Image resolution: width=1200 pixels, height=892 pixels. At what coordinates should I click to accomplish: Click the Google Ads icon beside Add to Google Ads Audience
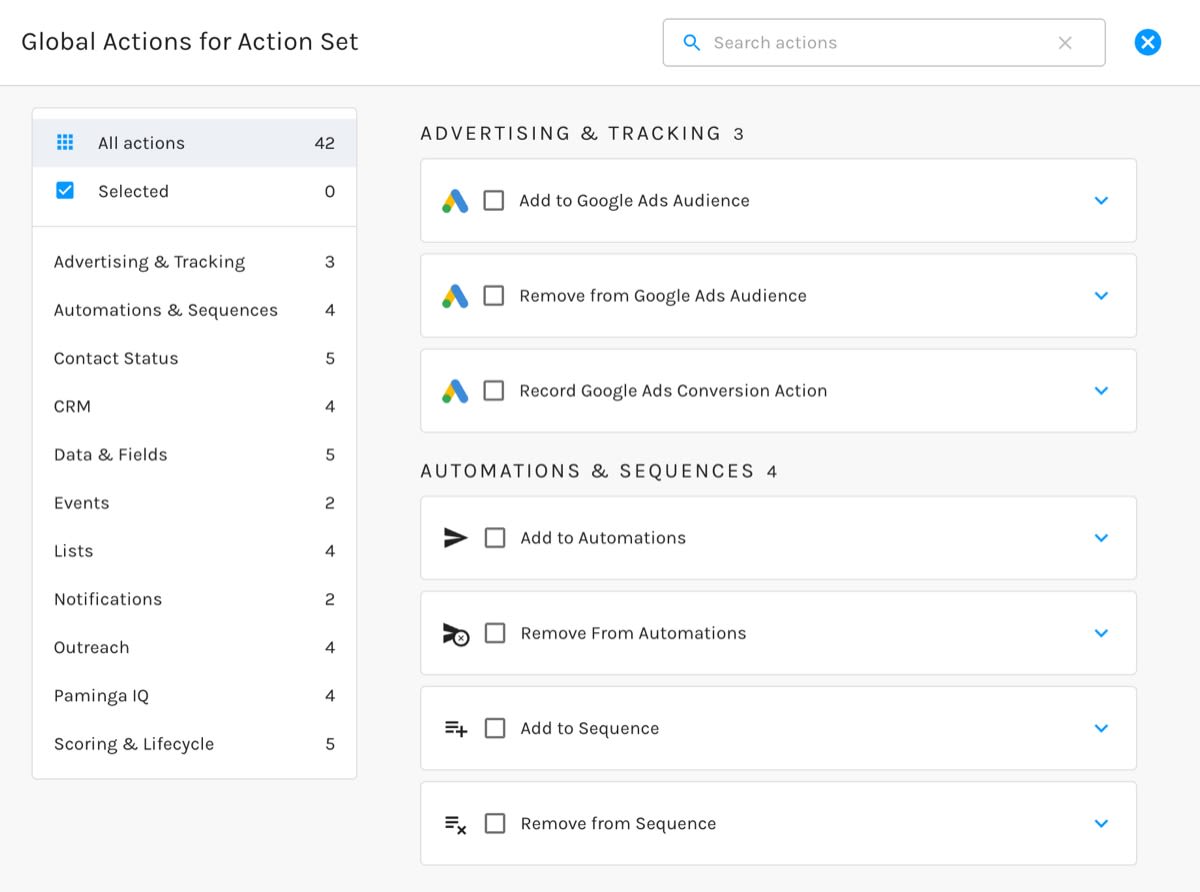click(455, 201)
